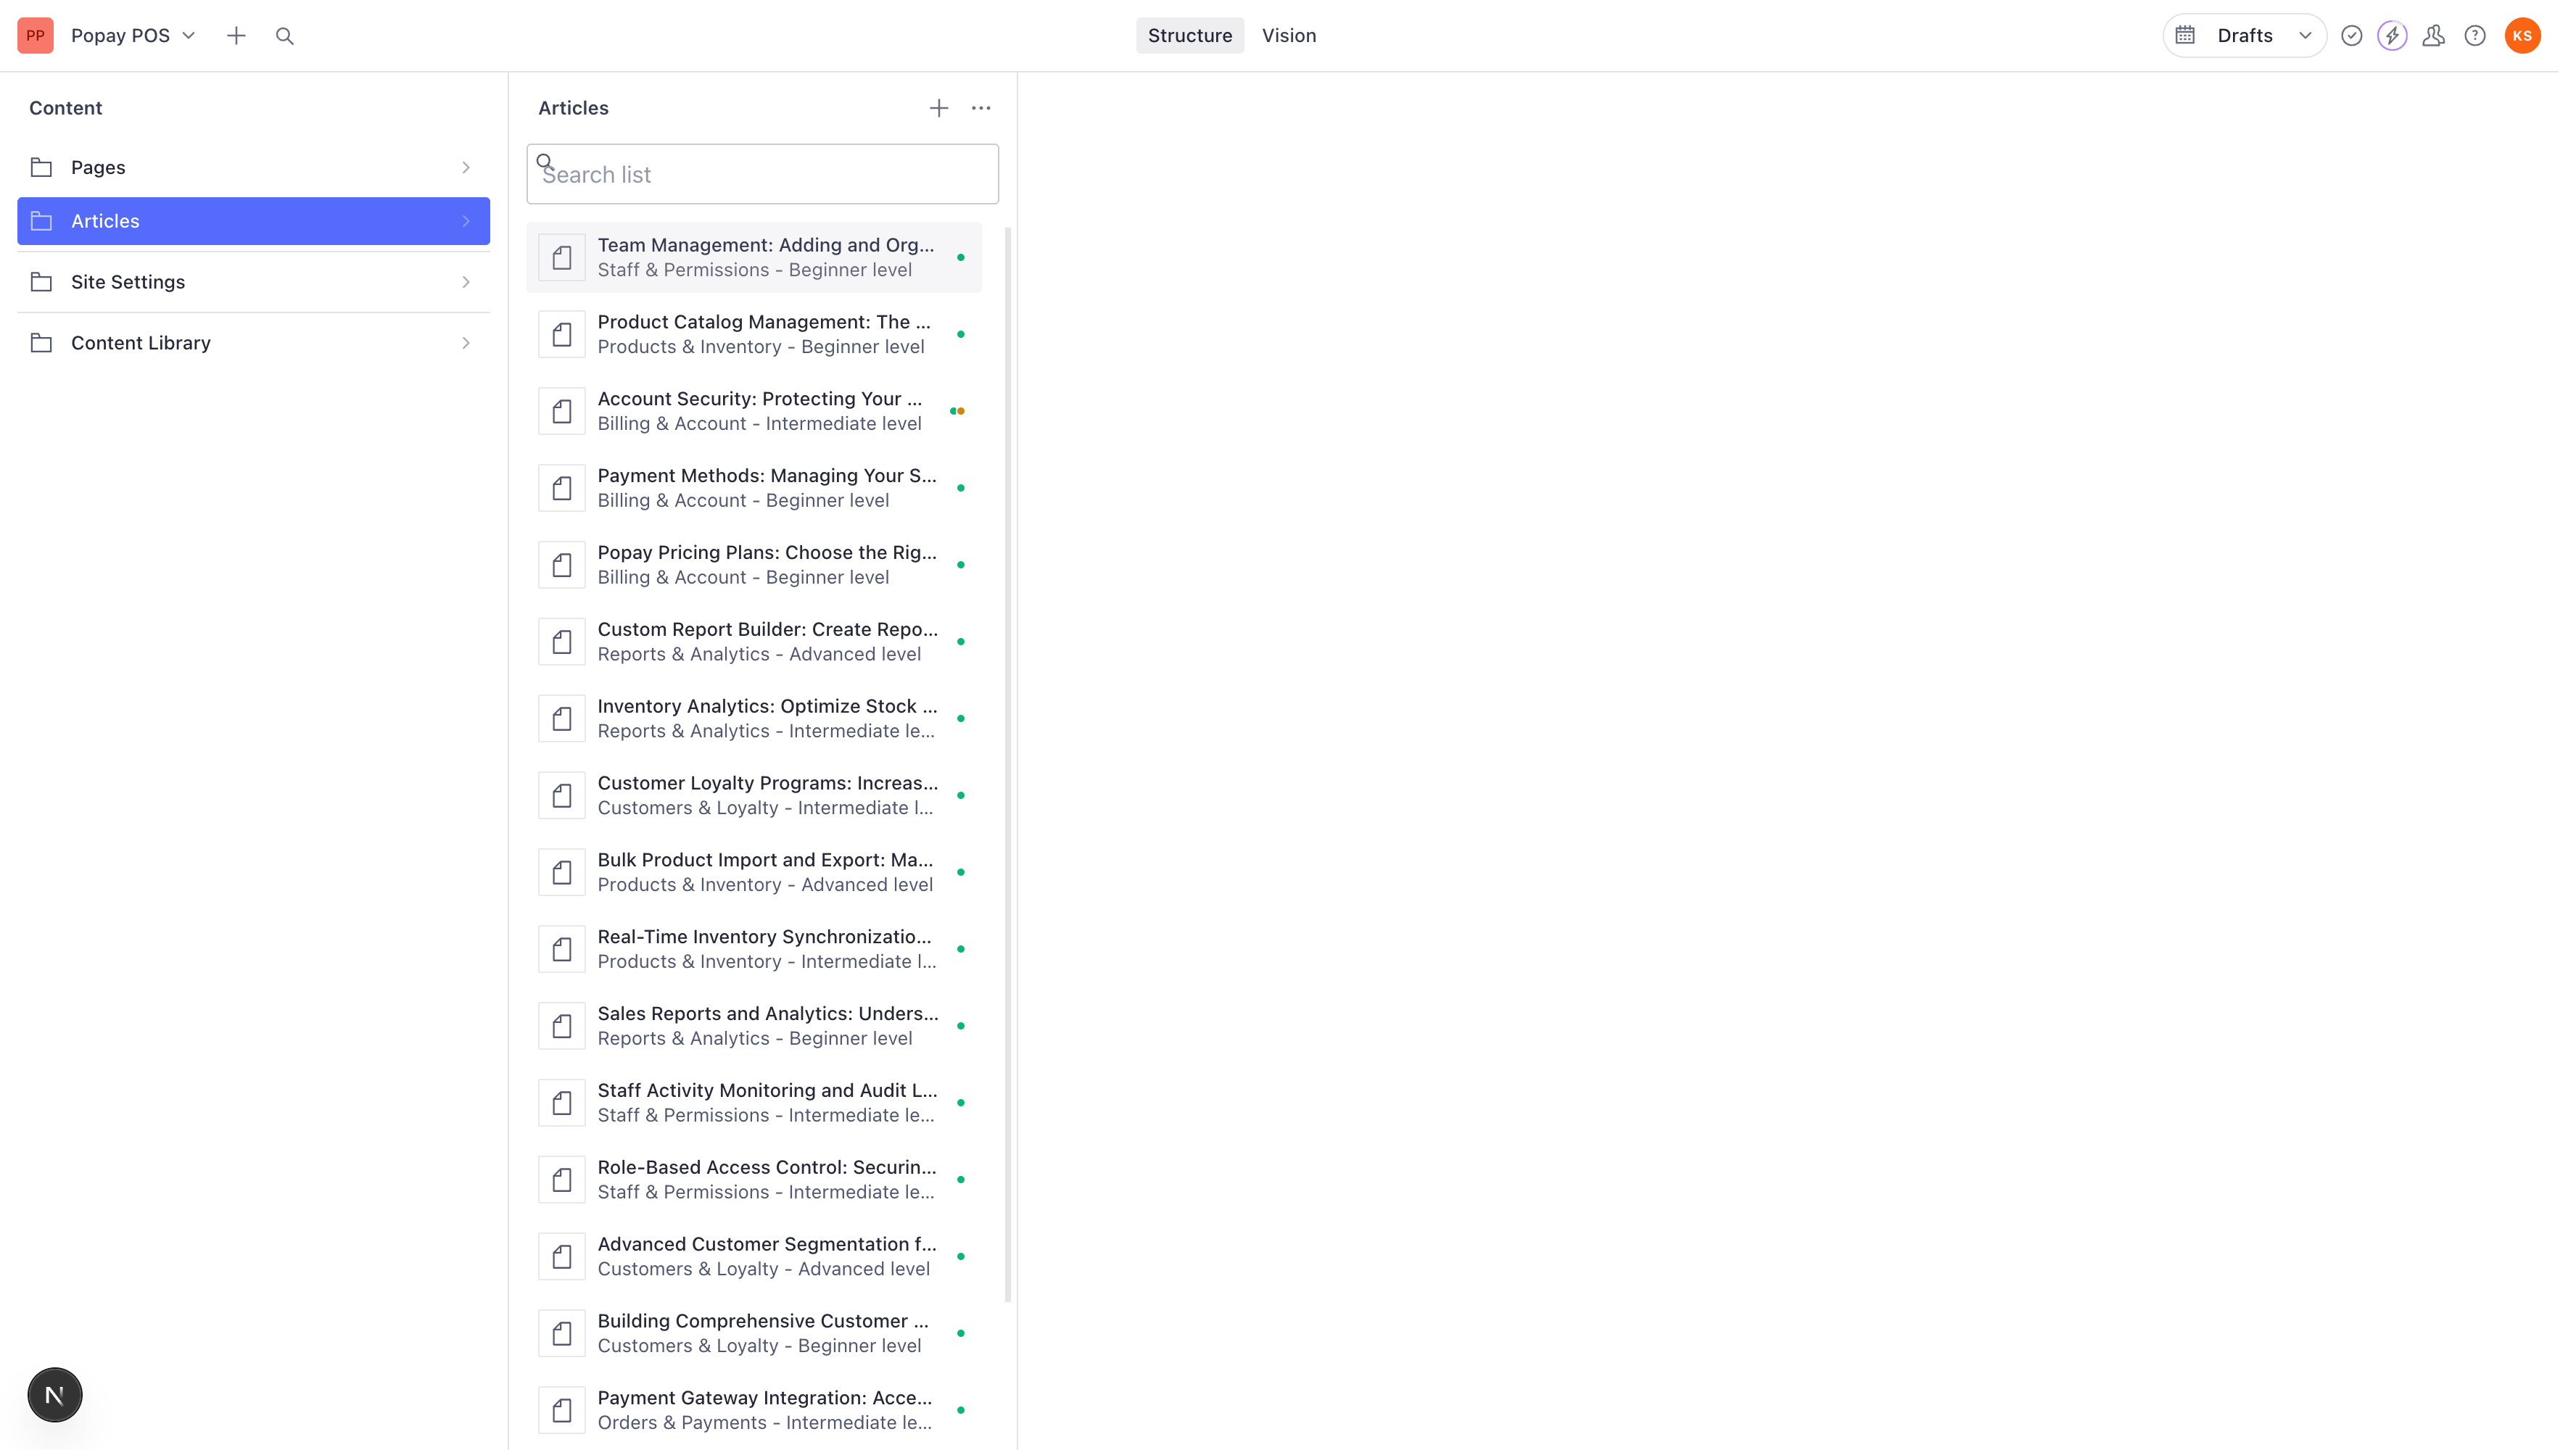Image resolution: width=2576 pixels, height=1450 pixels.
Task: Open Bulk Product Import and Export article
Action: click(754, 873)
